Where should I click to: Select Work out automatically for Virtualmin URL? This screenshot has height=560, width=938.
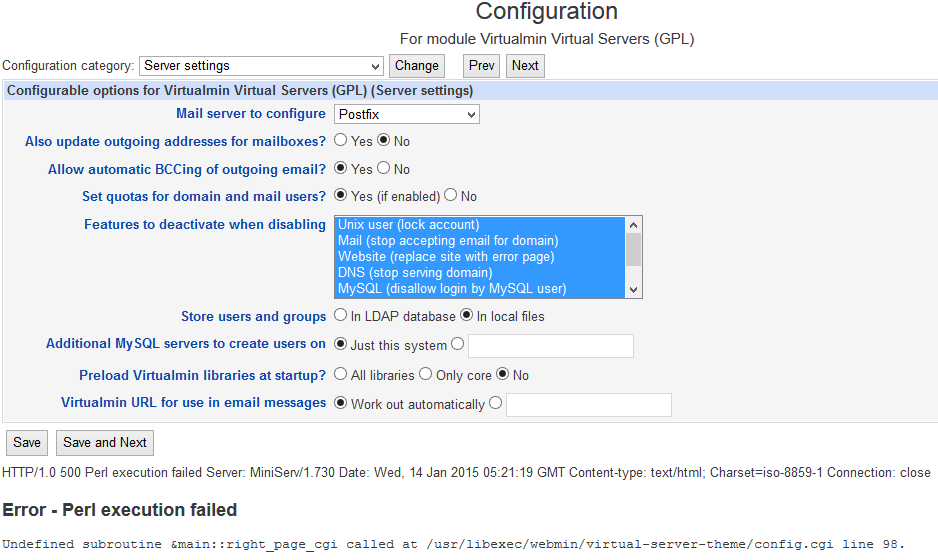pos(340,403)
